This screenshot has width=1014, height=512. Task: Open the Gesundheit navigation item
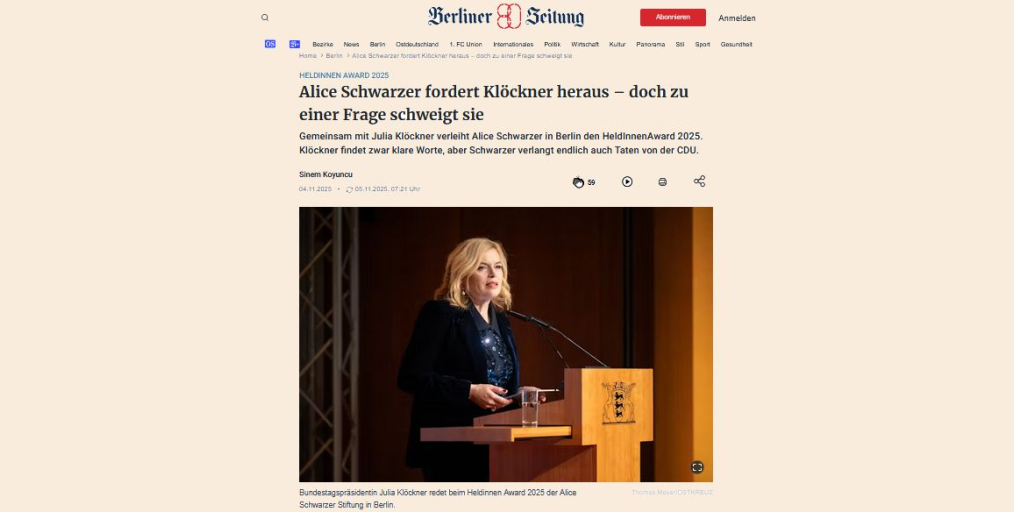(737, 45)
